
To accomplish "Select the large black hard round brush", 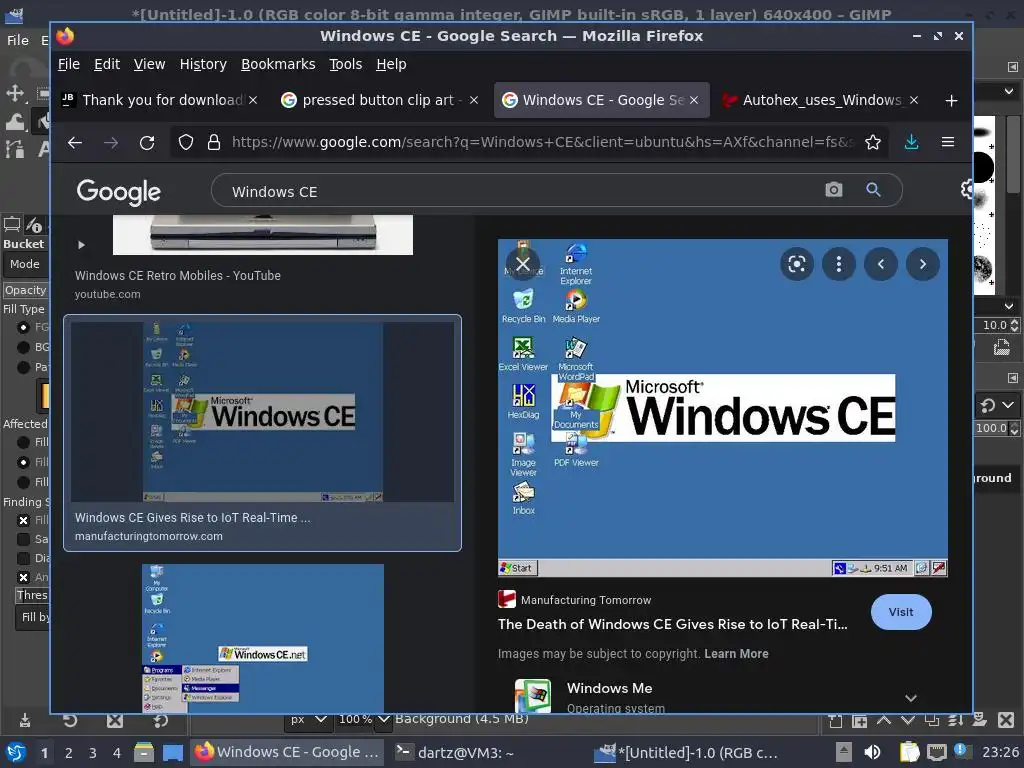I will (x=984, y=167).
